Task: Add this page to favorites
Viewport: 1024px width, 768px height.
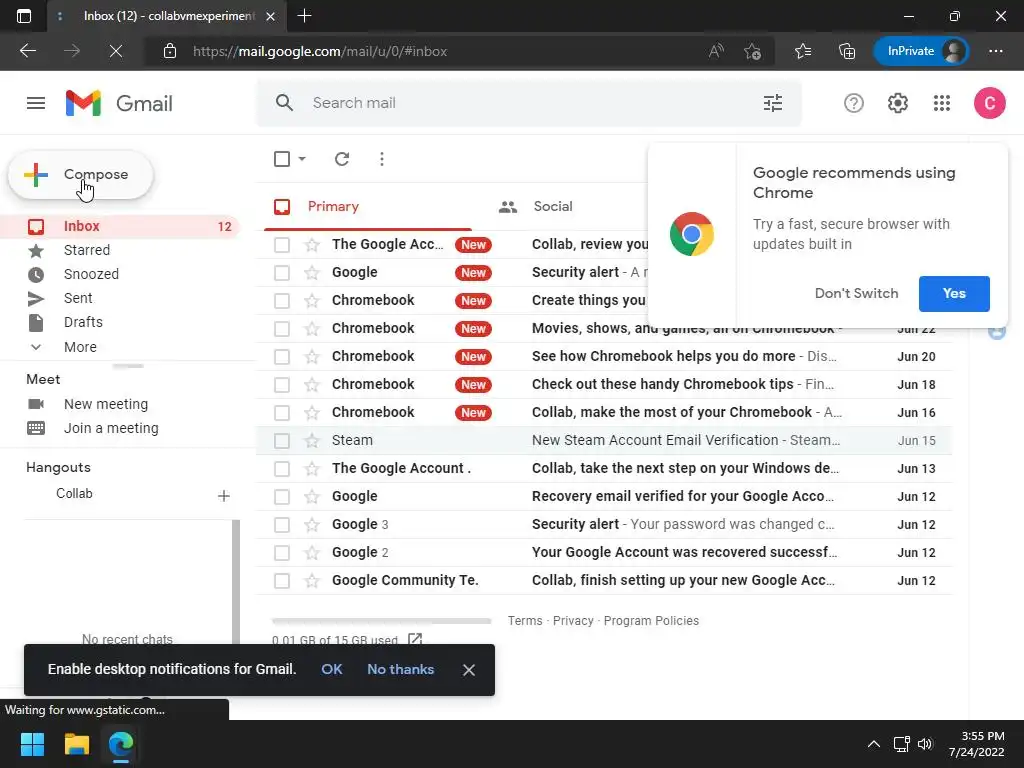Action: click(752, 51)
